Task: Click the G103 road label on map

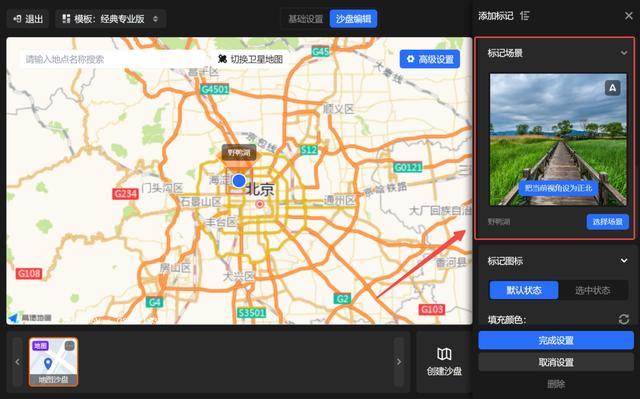Action: (432, 309)
